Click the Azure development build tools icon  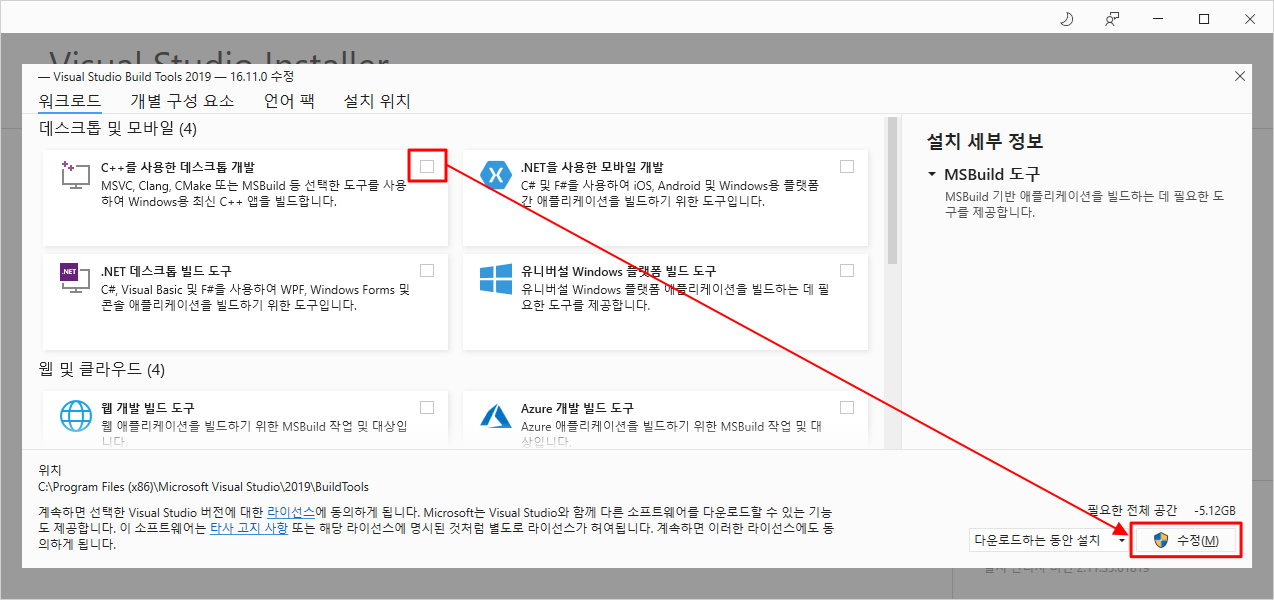[496, 416]
